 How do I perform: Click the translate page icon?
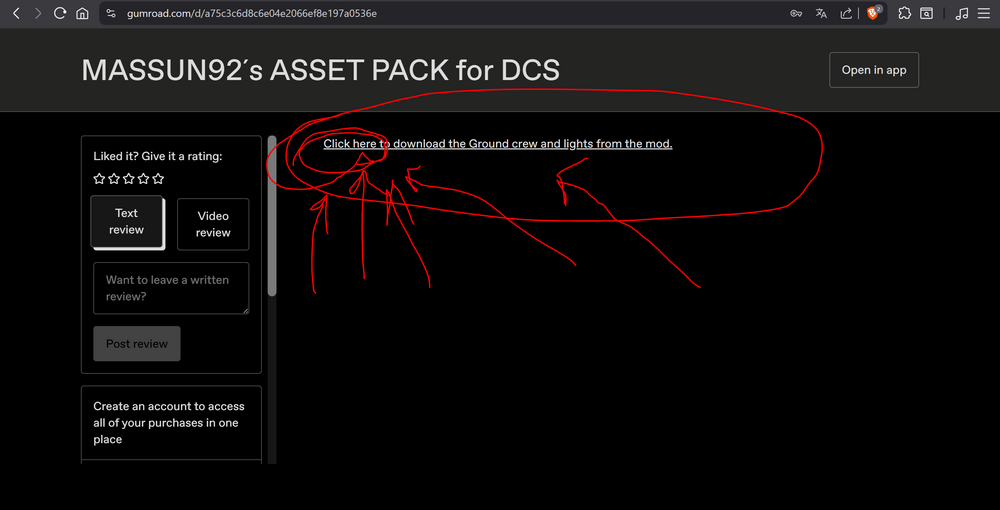pos(821,13)
